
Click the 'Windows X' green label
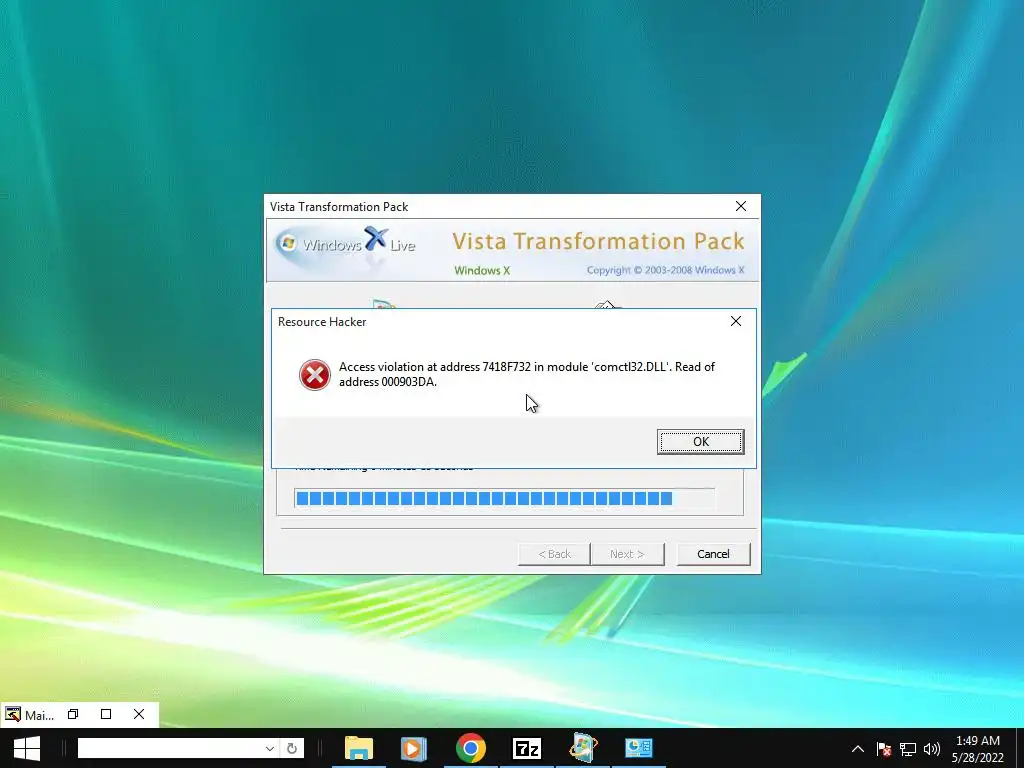482,270
